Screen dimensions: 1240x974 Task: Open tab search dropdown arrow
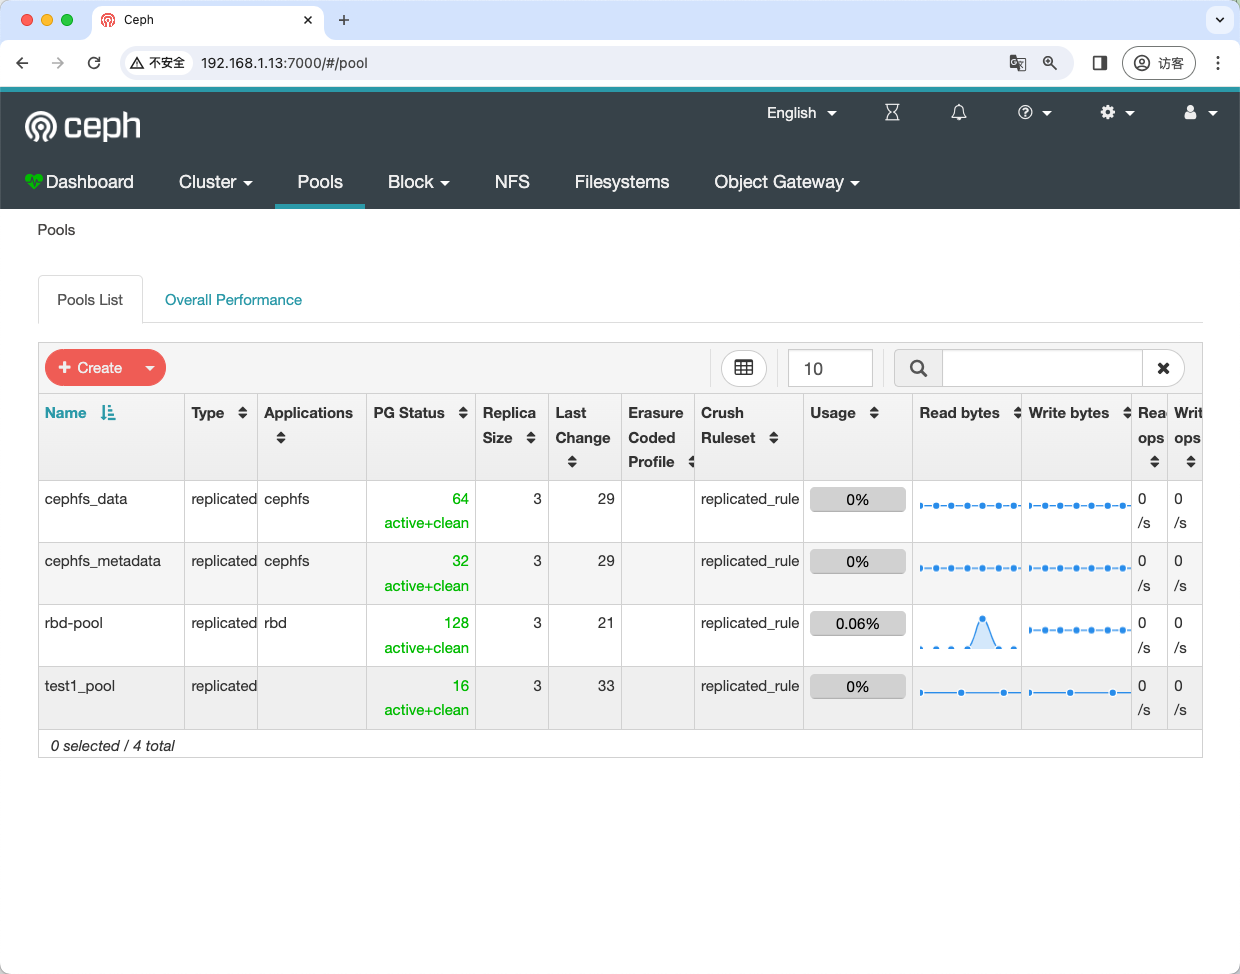coord(1220,20)
